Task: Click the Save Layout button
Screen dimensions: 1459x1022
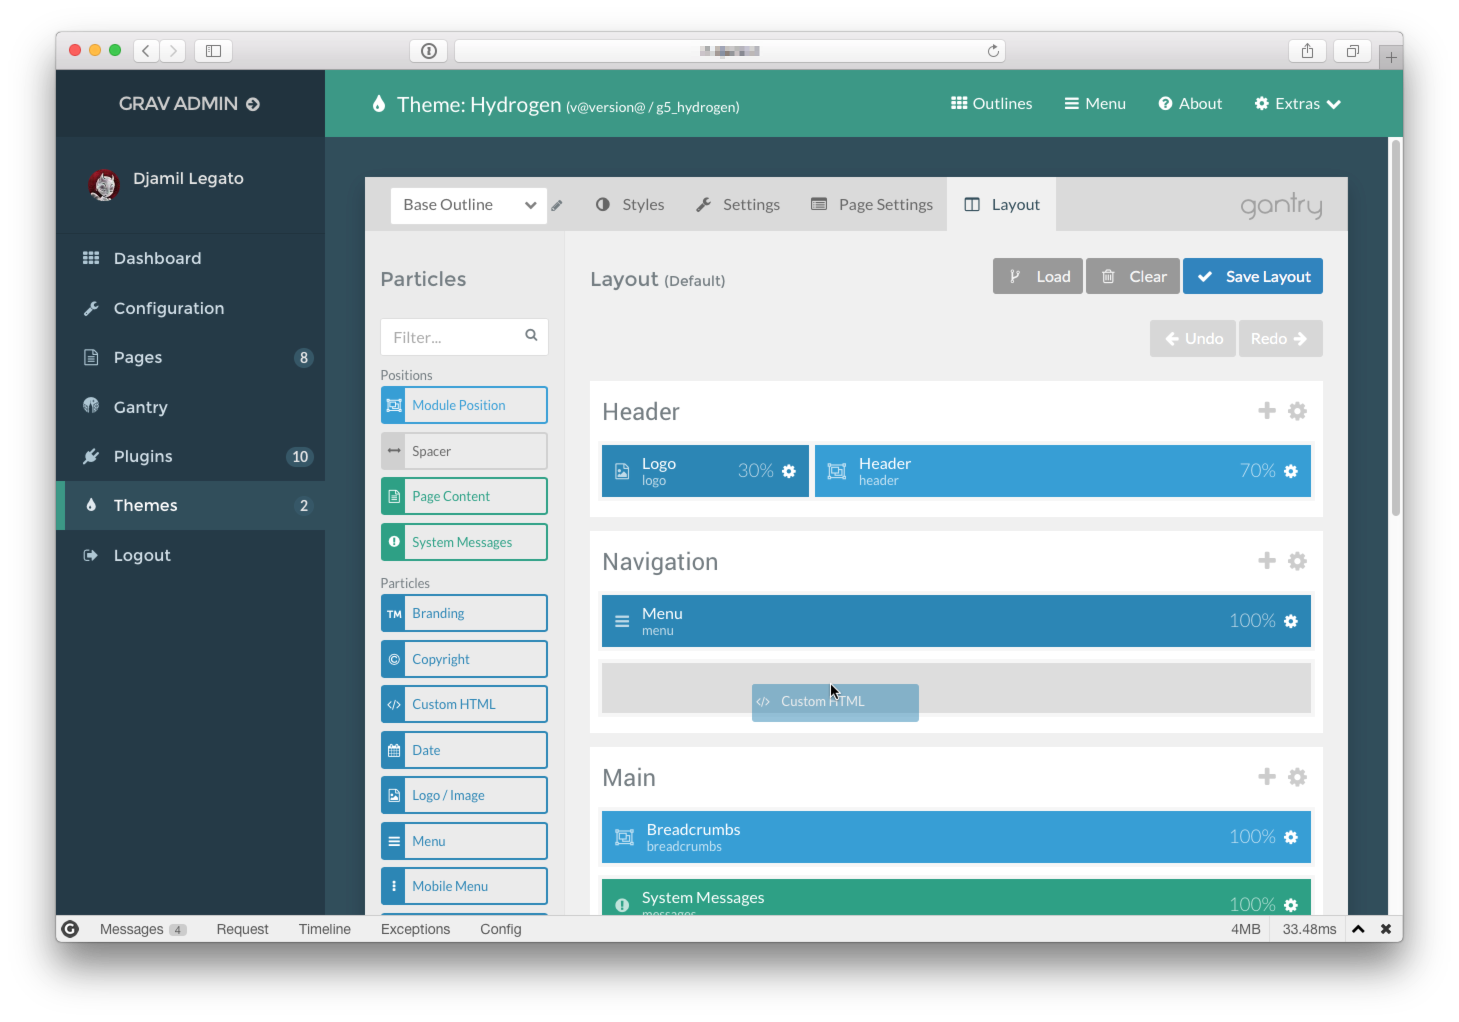Action: point(1252,277)
